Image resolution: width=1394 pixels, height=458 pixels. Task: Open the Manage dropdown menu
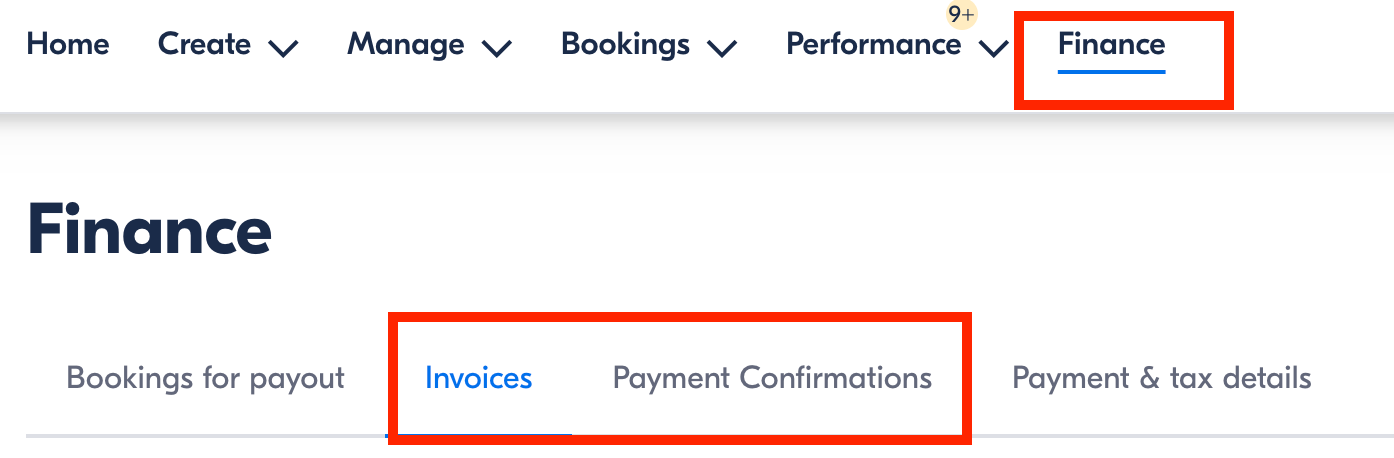[406, 45]
